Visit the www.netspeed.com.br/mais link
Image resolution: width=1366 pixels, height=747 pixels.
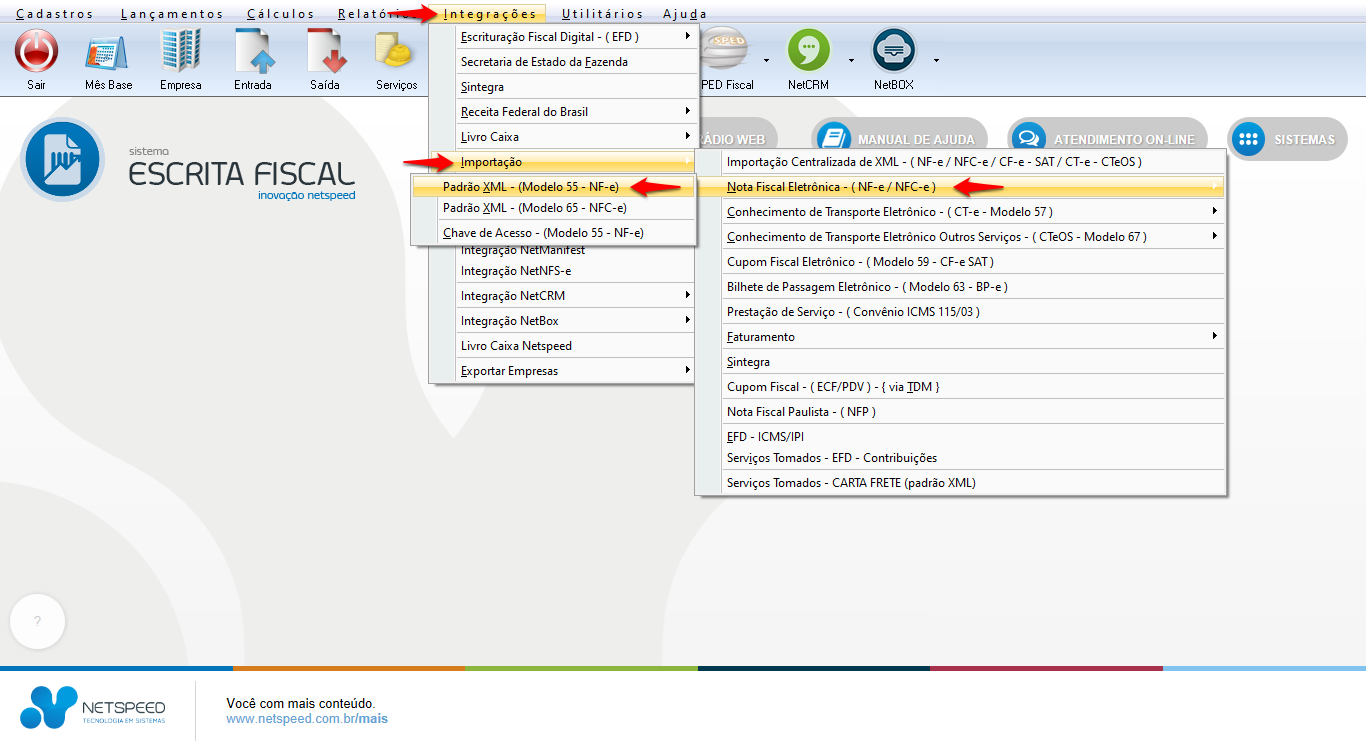[306, 719]
